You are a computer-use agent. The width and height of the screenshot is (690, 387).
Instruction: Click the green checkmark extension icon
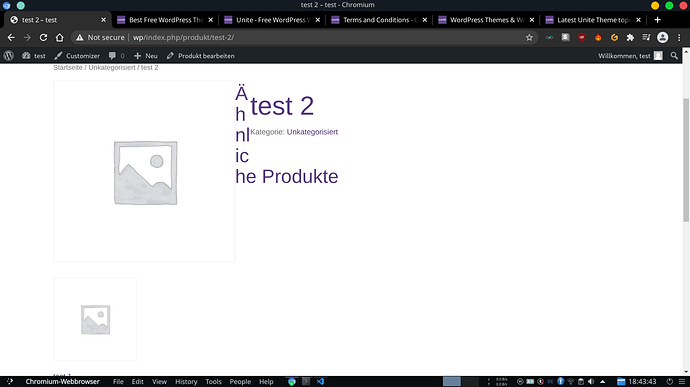tap(549, 38)
